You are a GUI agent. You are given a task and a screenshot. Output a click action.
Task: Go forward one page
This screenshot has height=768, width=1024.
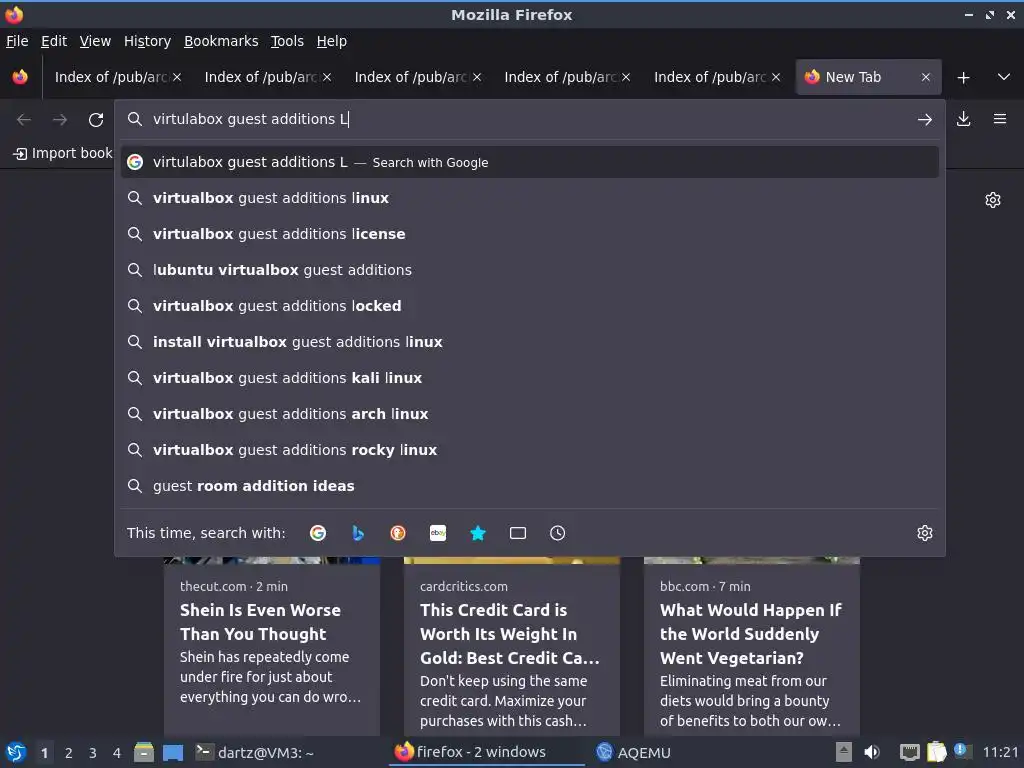[x=60, y=120]
